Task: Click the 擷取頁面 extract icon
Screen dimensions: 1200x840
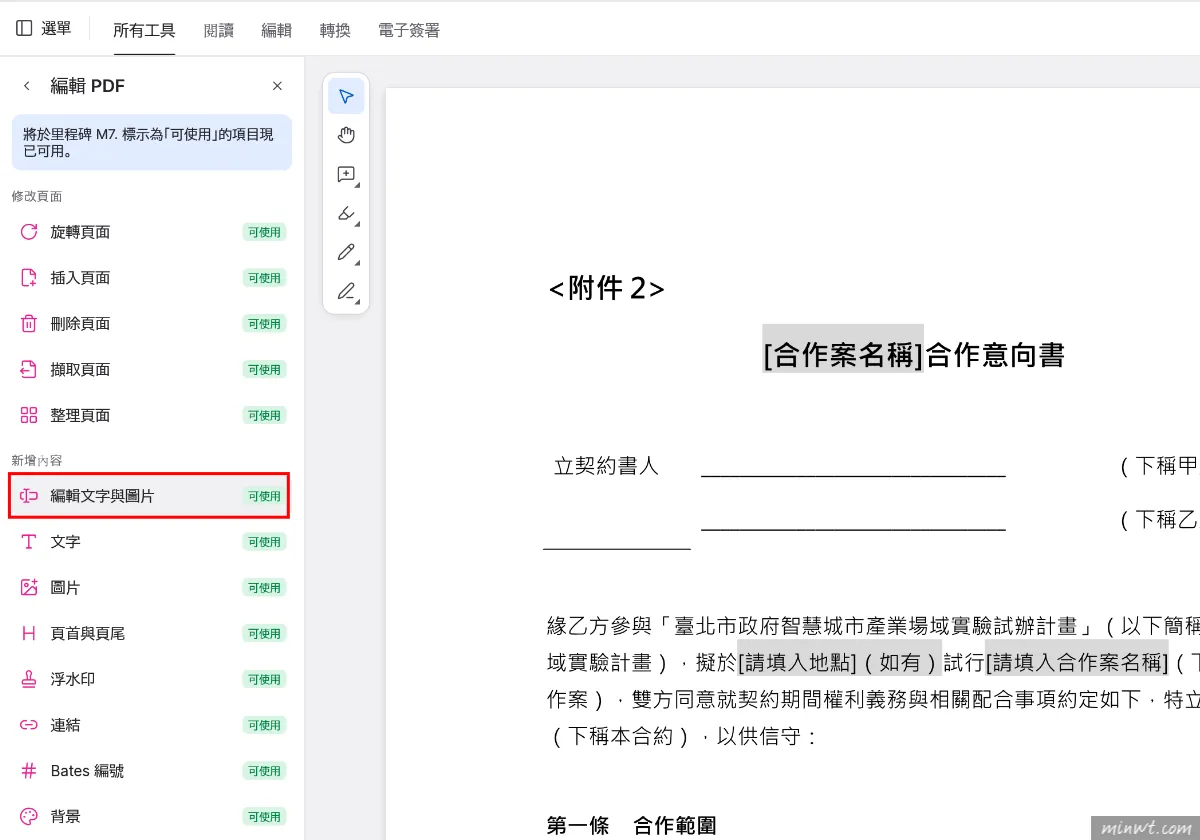Action: point(29,369)
